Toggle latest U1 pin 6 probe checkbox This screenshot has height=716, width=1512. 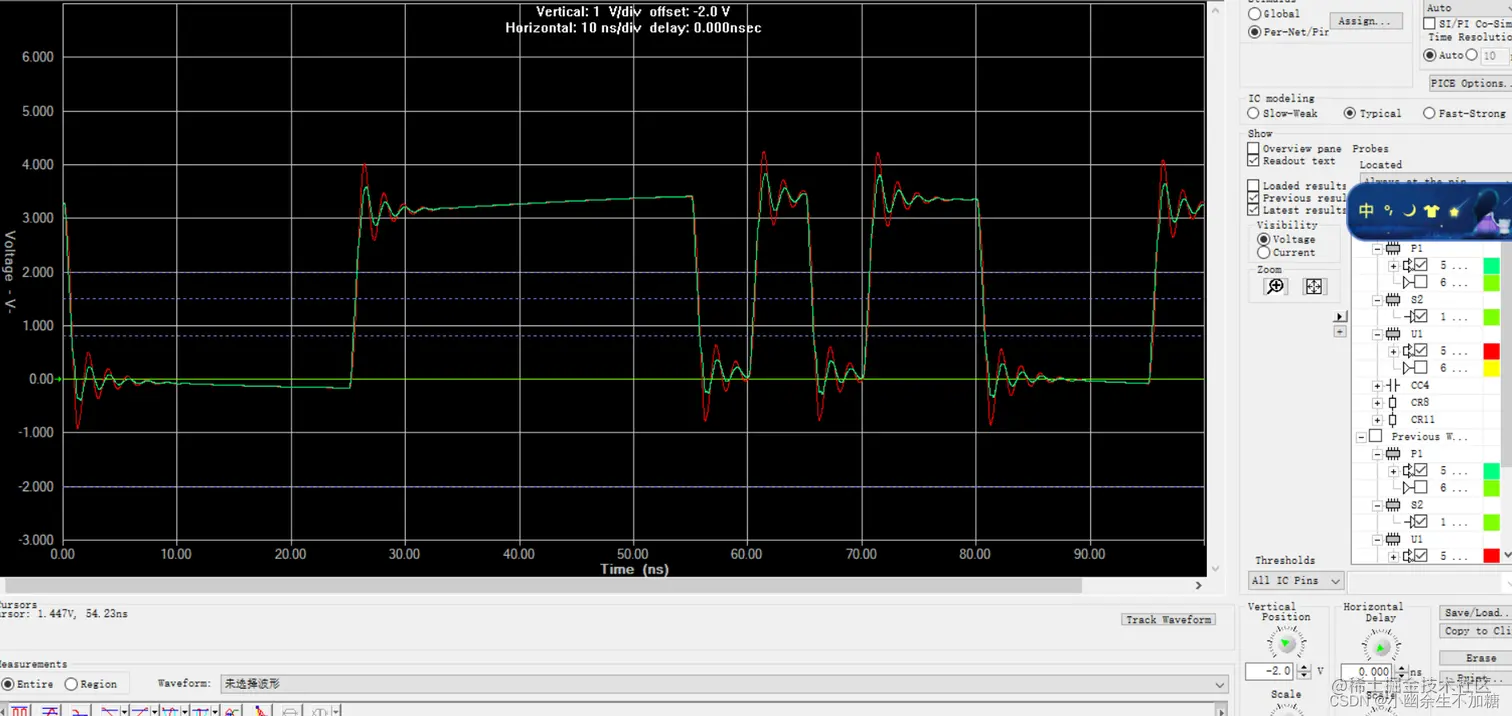(1420, 368)
